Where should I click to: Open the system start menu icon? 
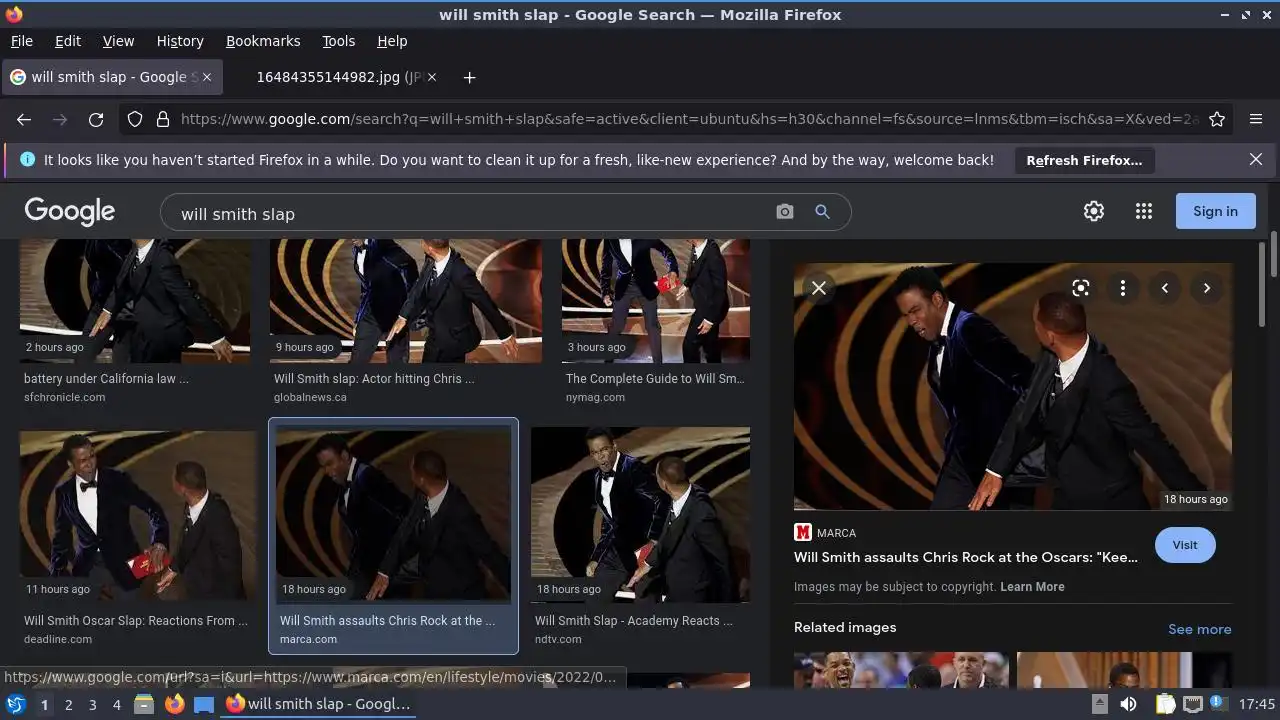tap(15, 704)
